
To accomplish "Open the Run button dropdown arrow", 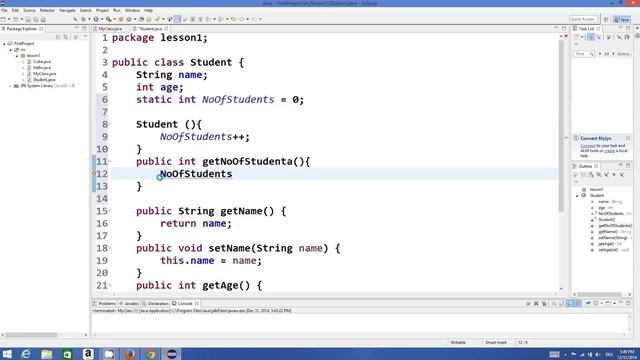I will point(102,19).
